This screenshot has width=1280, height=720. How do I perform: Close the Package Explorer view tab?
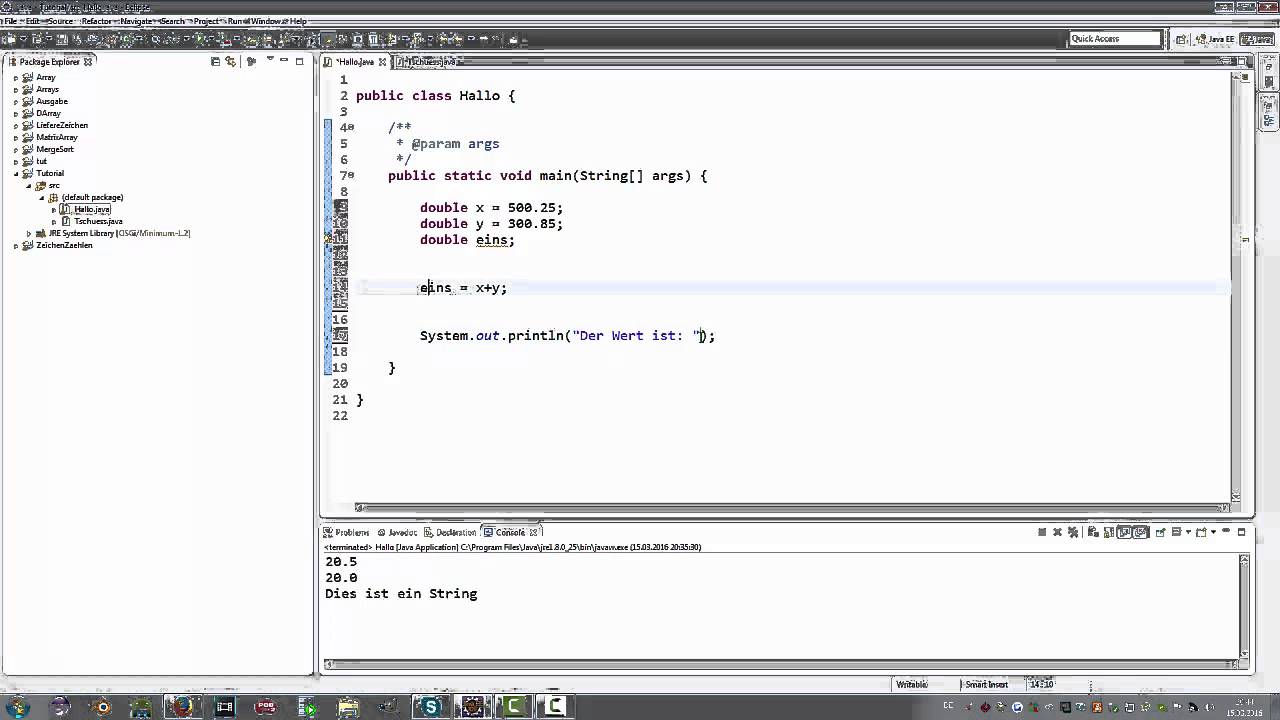88,62
